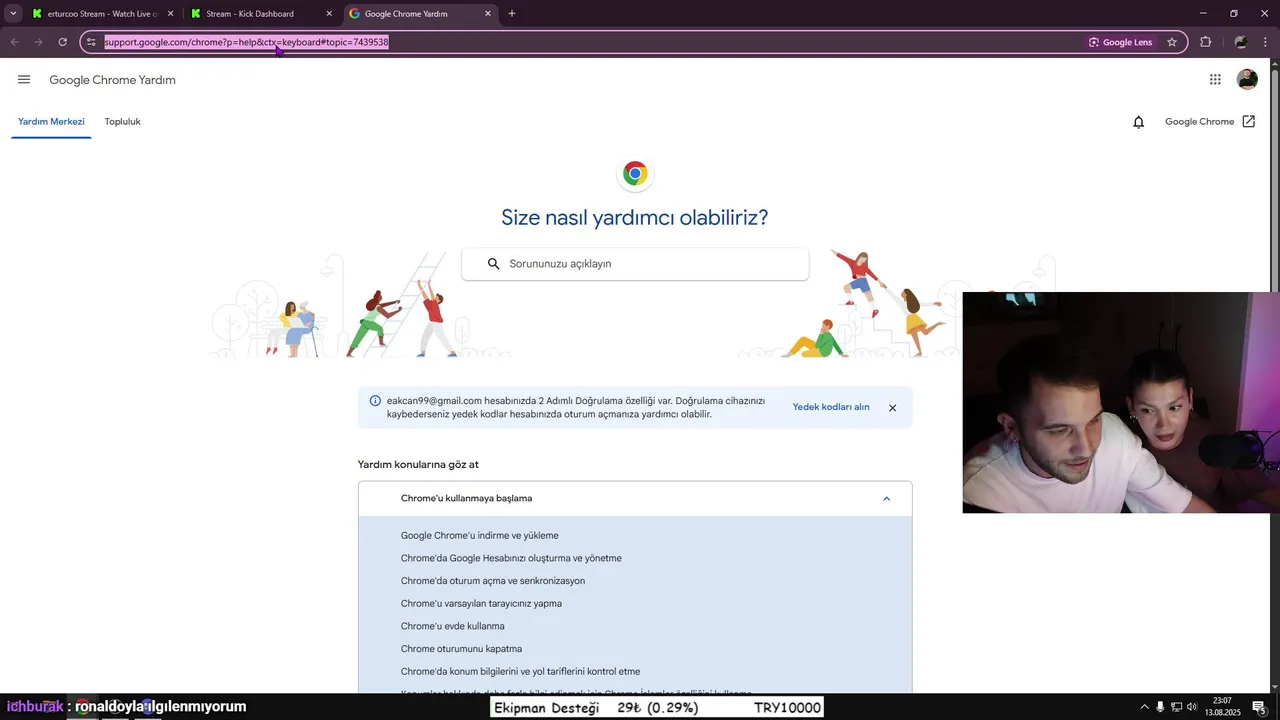This screenshot has height=720, width=1280.
Task: Switch to the Topluluk tab
Action: [x=123, y=122]
